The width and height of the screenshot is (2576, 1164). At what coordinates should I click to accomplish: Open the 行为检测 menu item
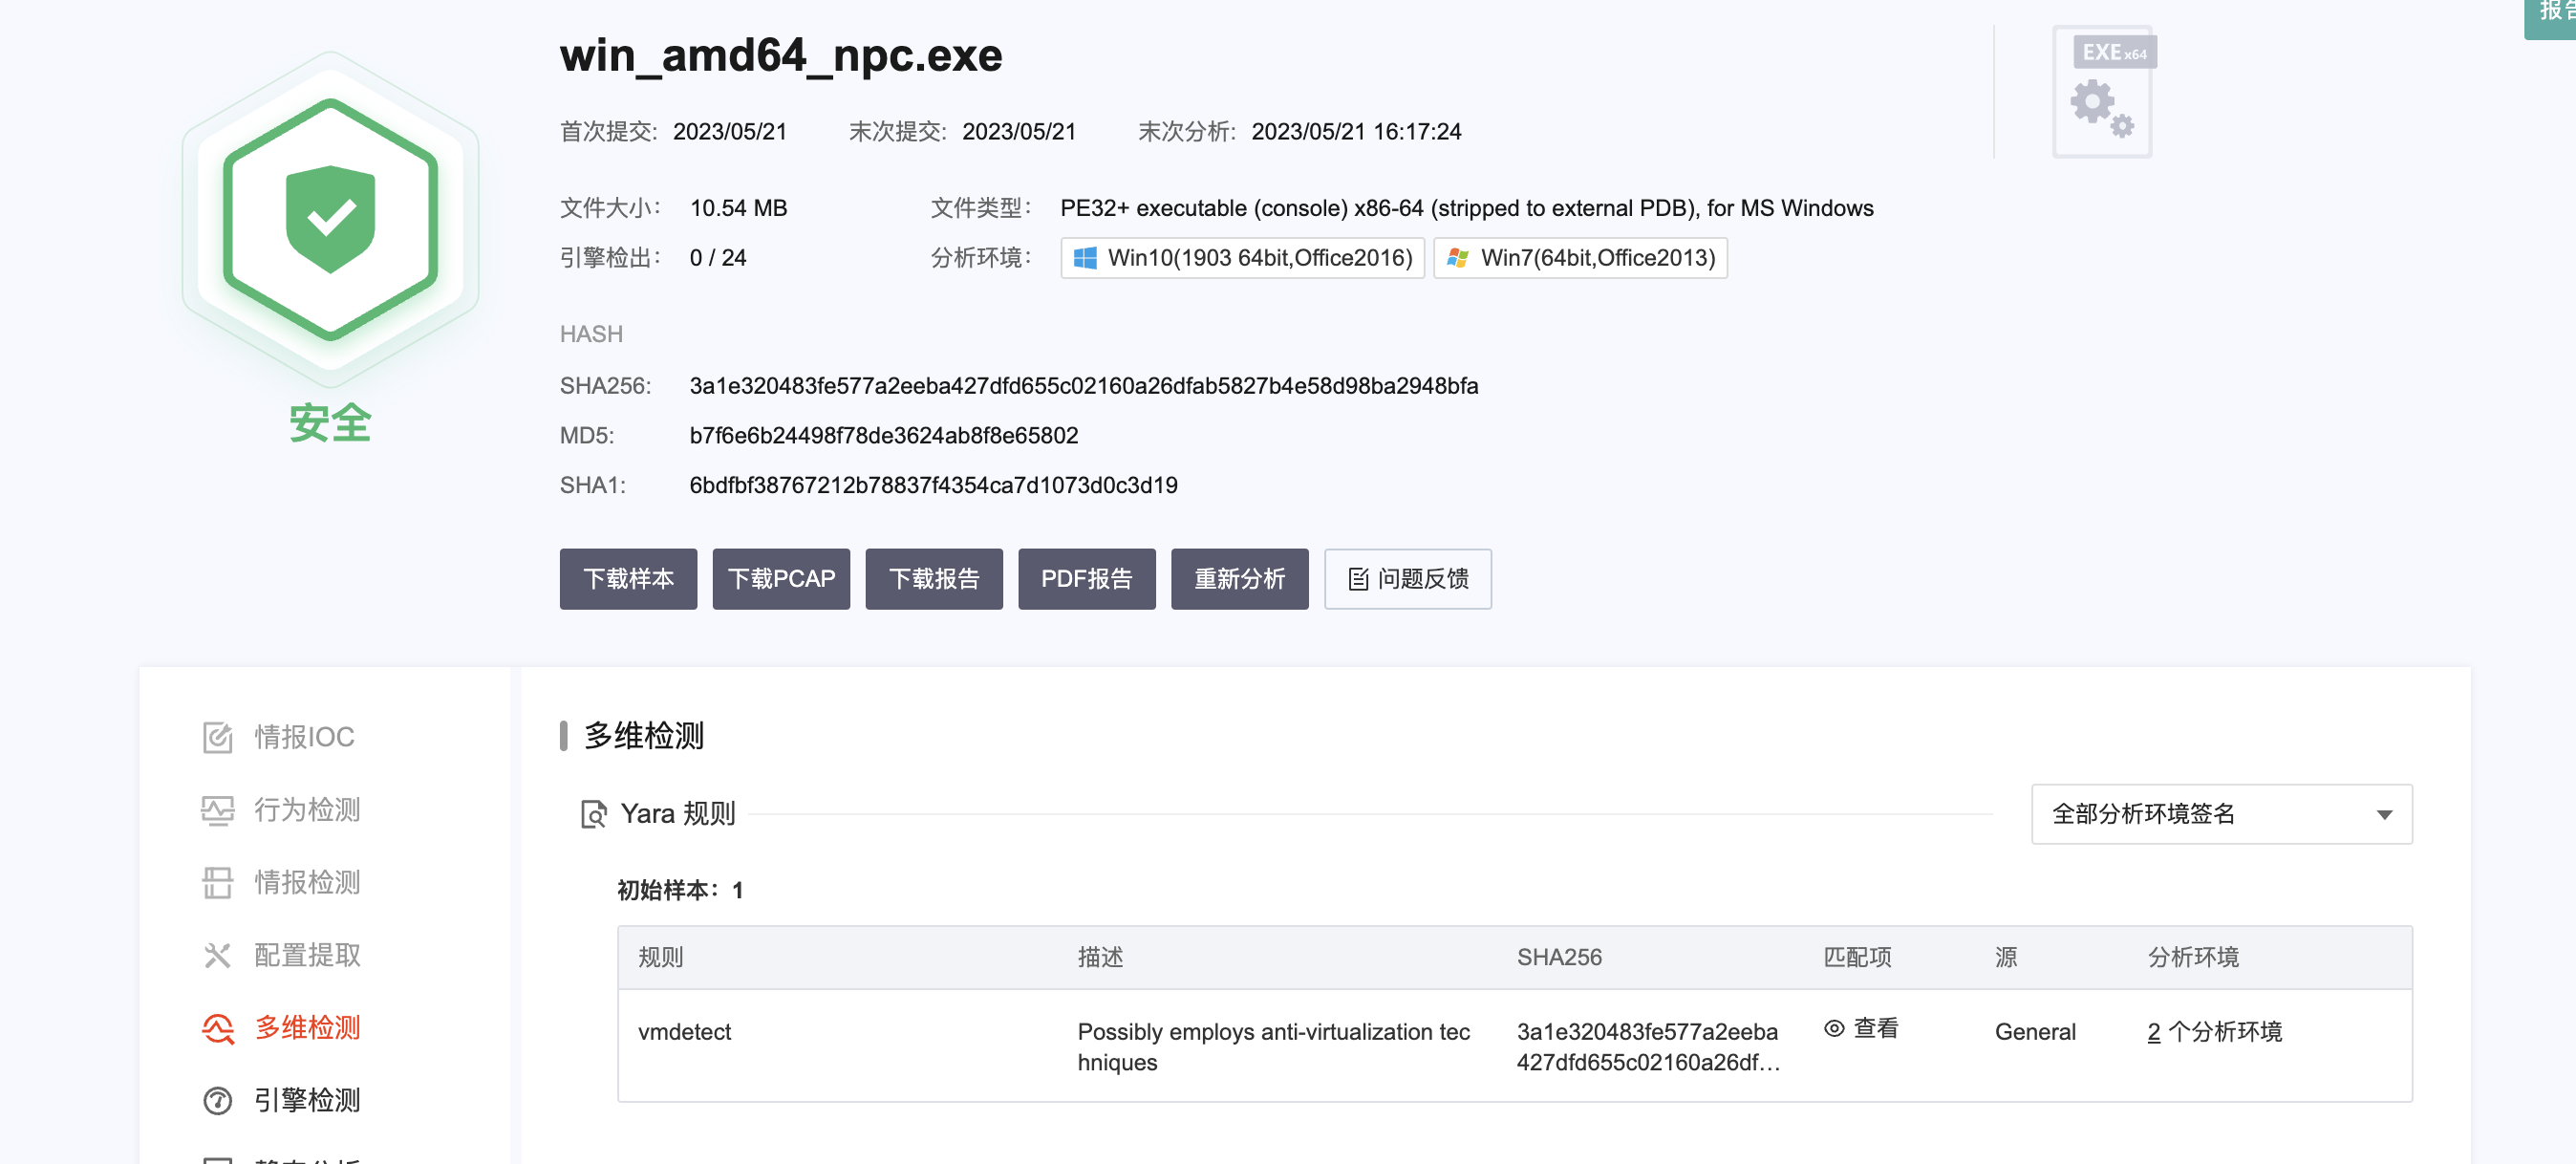[x=307, y=810]
